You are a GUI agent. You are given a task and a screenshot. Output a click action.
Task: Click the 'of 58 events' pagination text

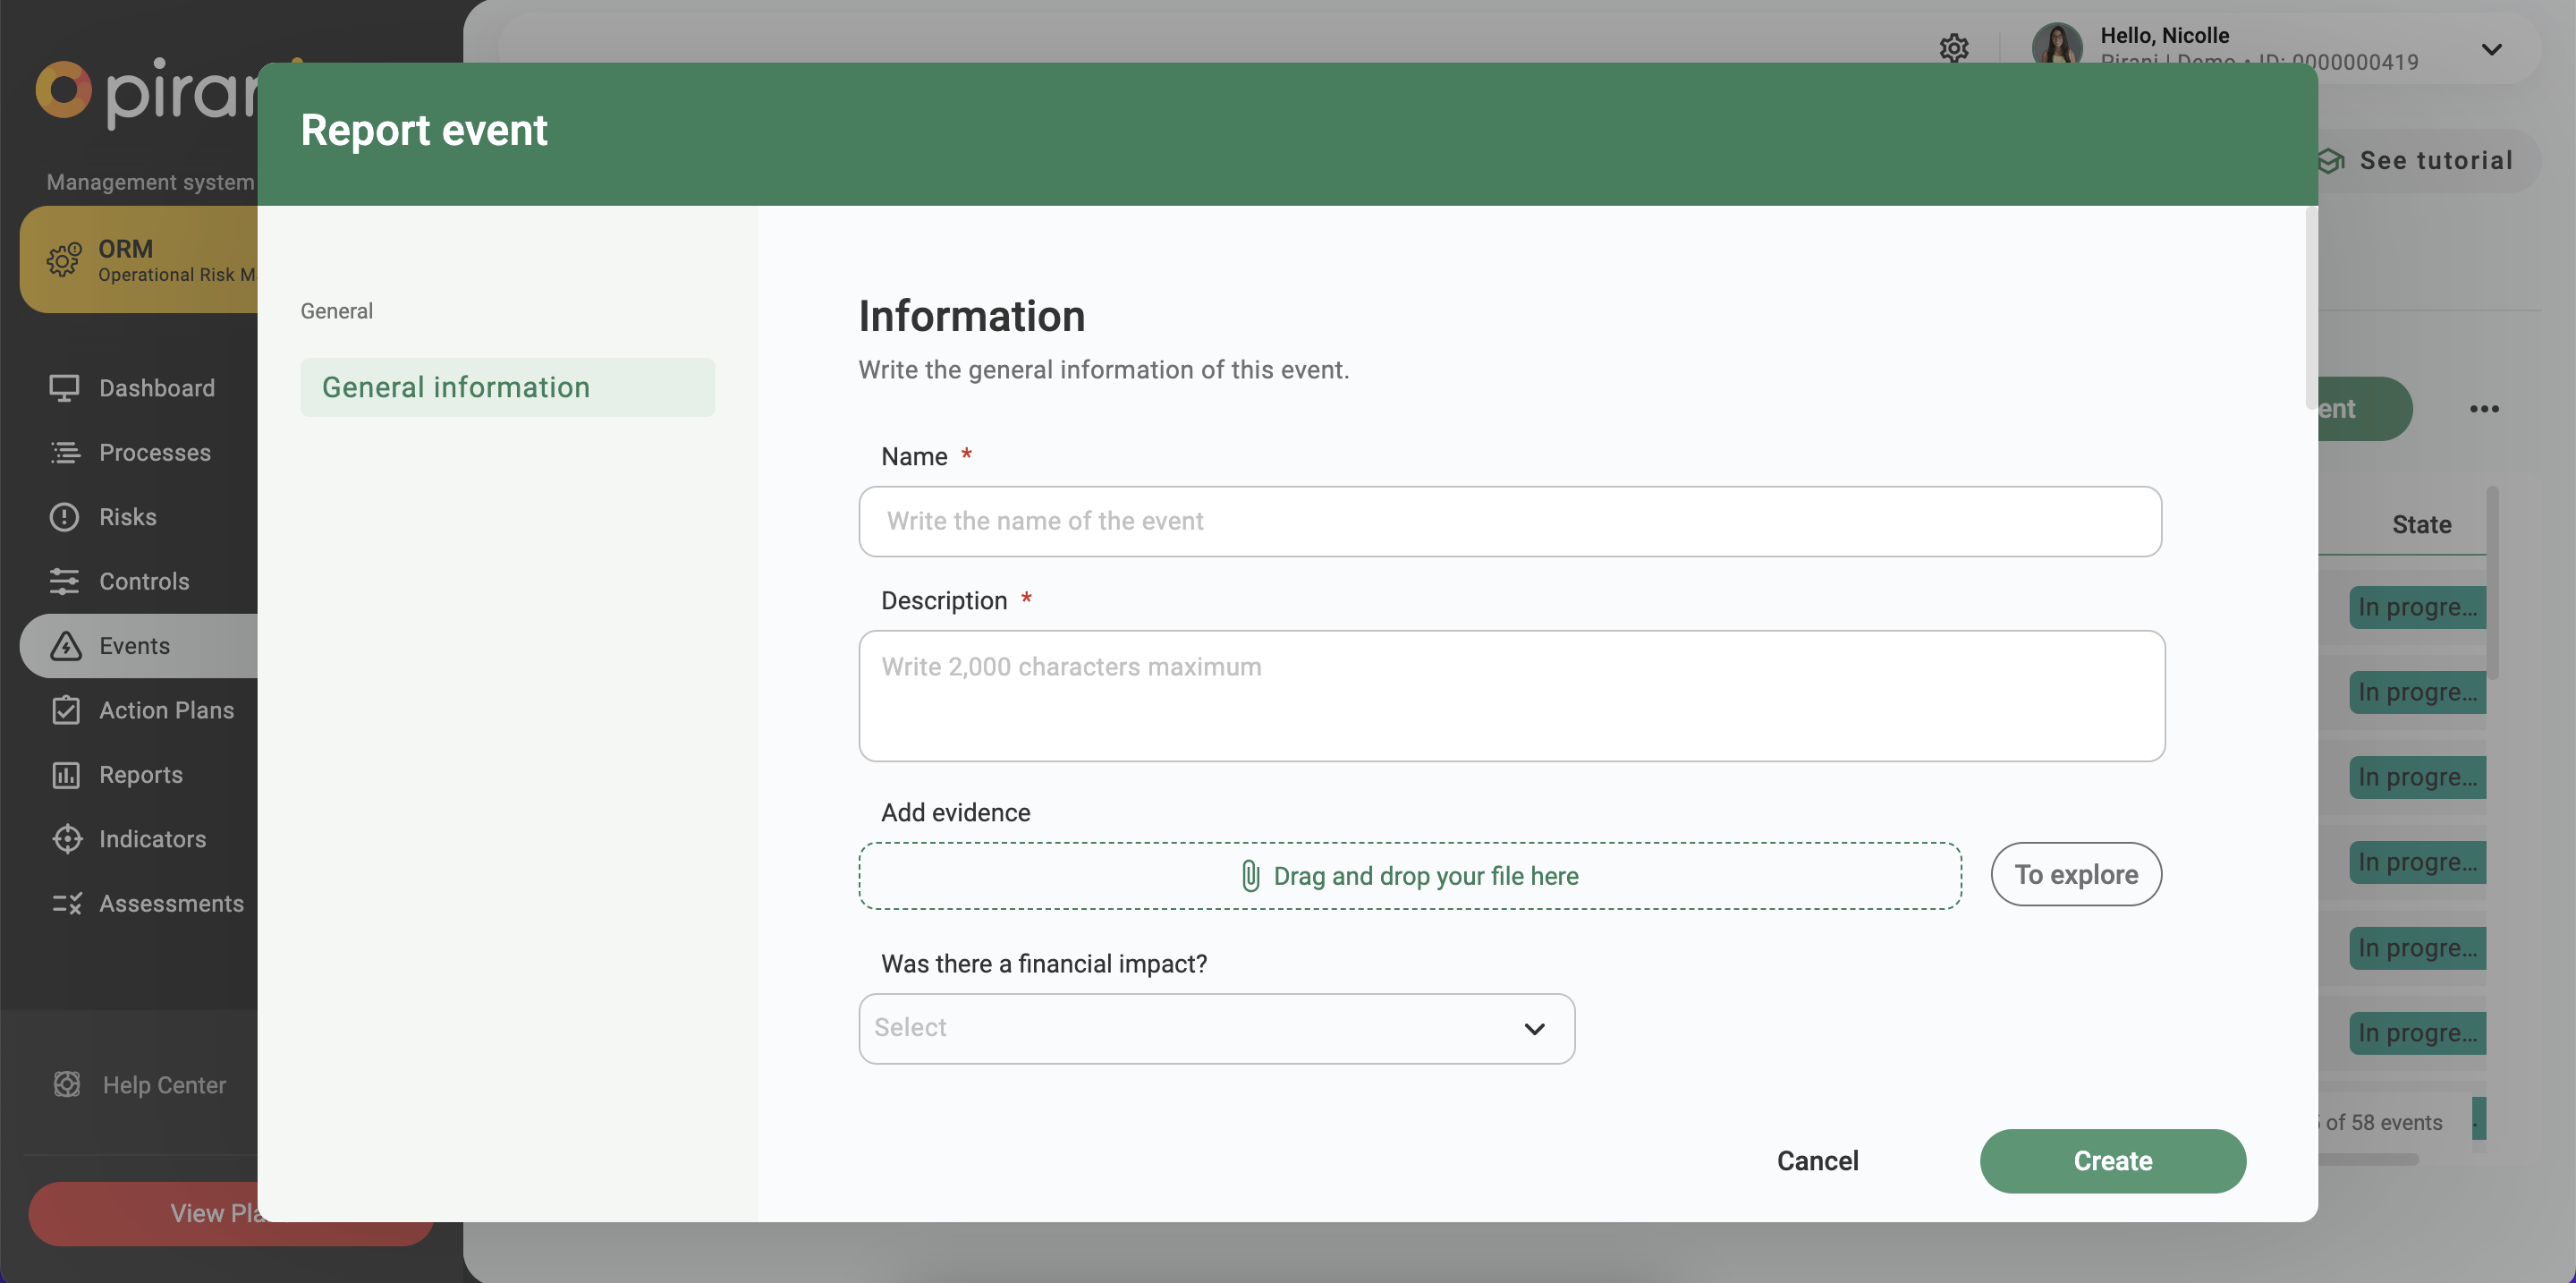pyautogui.click(x=2383, y=1122)
